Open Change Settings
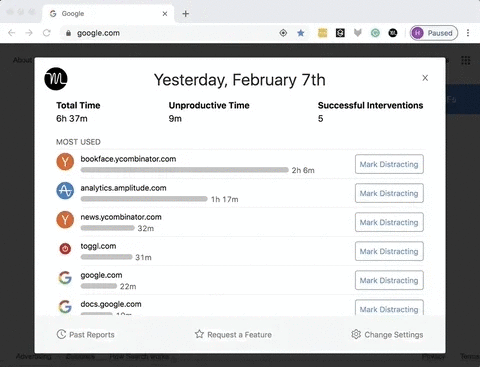 click(x=387, y=334)
